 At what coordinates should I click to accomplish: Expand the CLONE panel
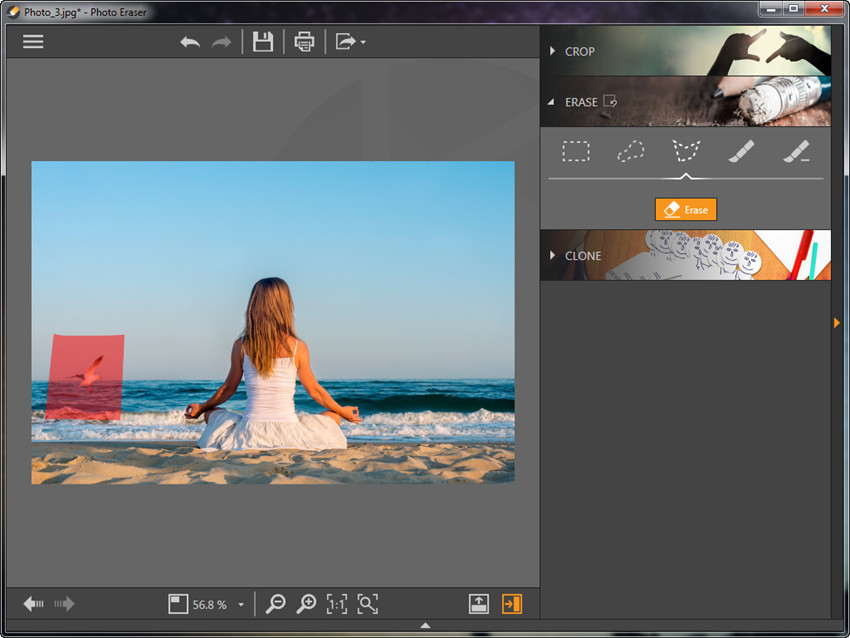coord(552,255)
